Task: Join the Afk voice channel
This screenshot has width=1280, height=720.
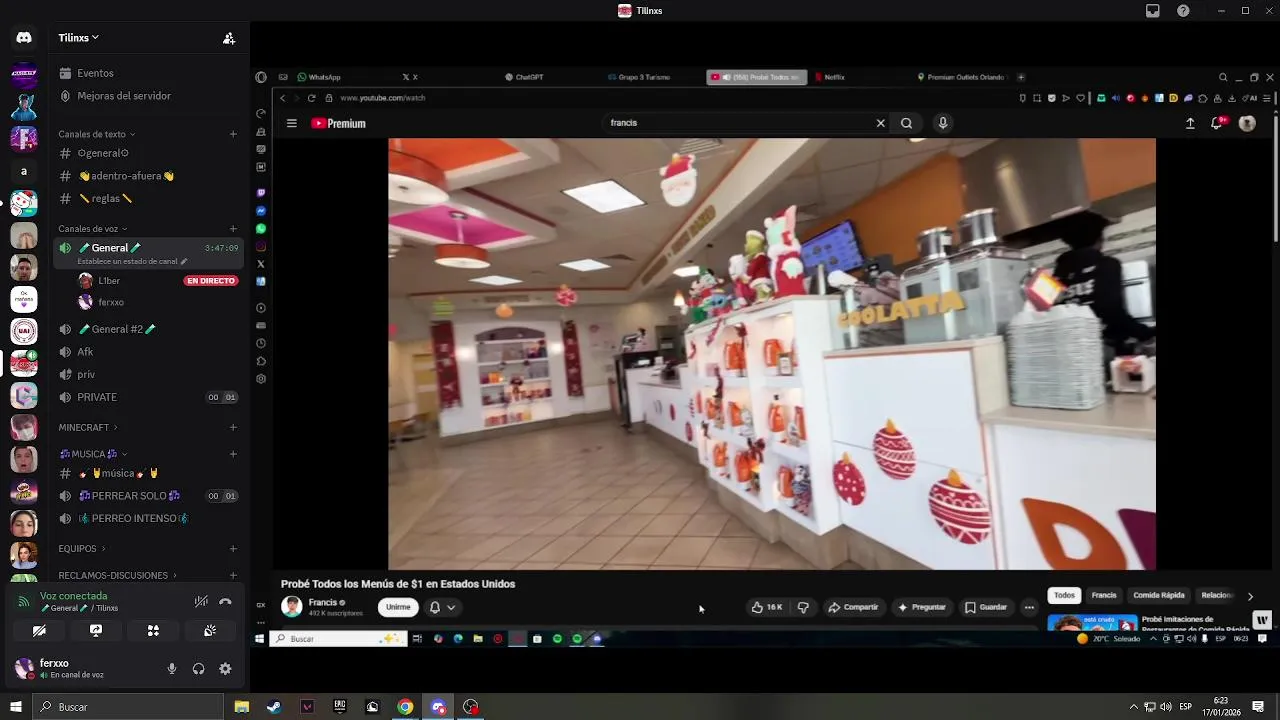Action: 148,352
